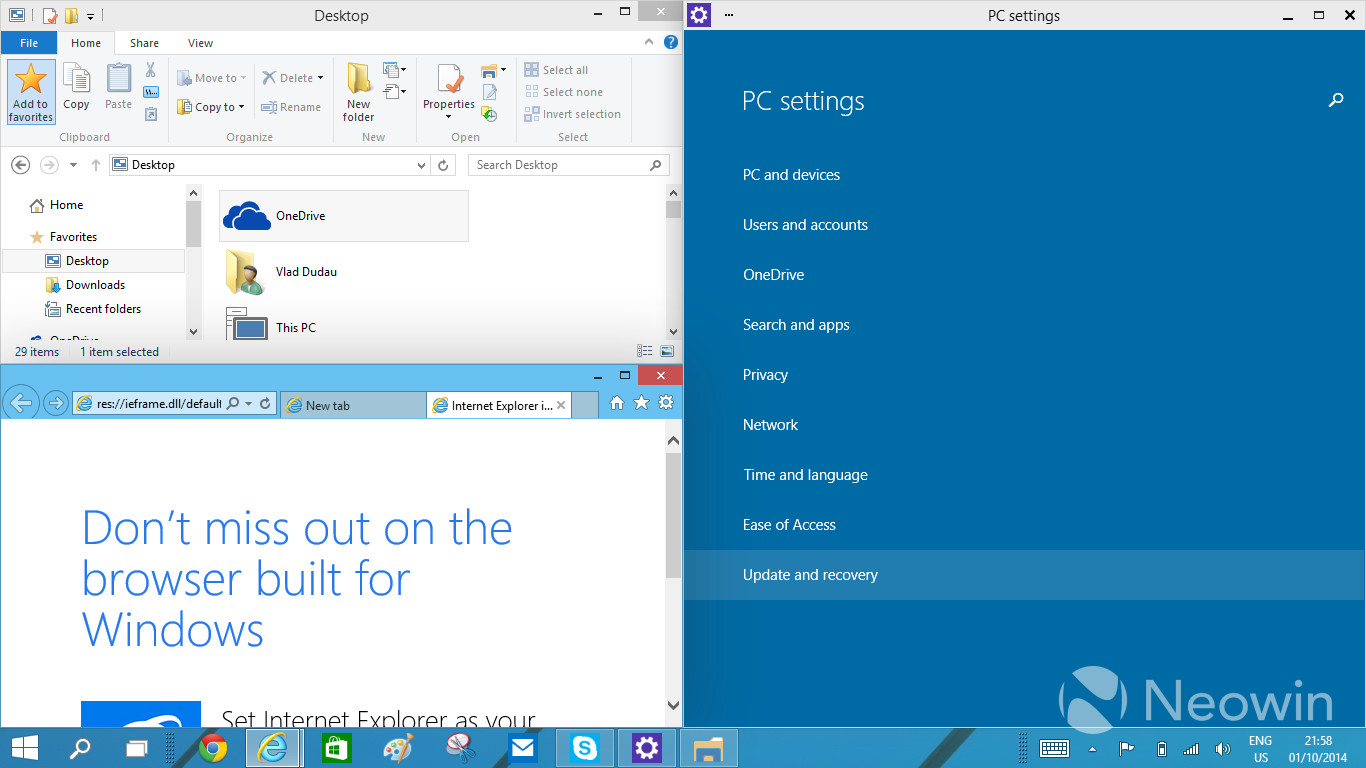The width and height of the screenshot is (1366, 768).
Task: Launch Google Chrome from the taskbar
Action: 213,748
